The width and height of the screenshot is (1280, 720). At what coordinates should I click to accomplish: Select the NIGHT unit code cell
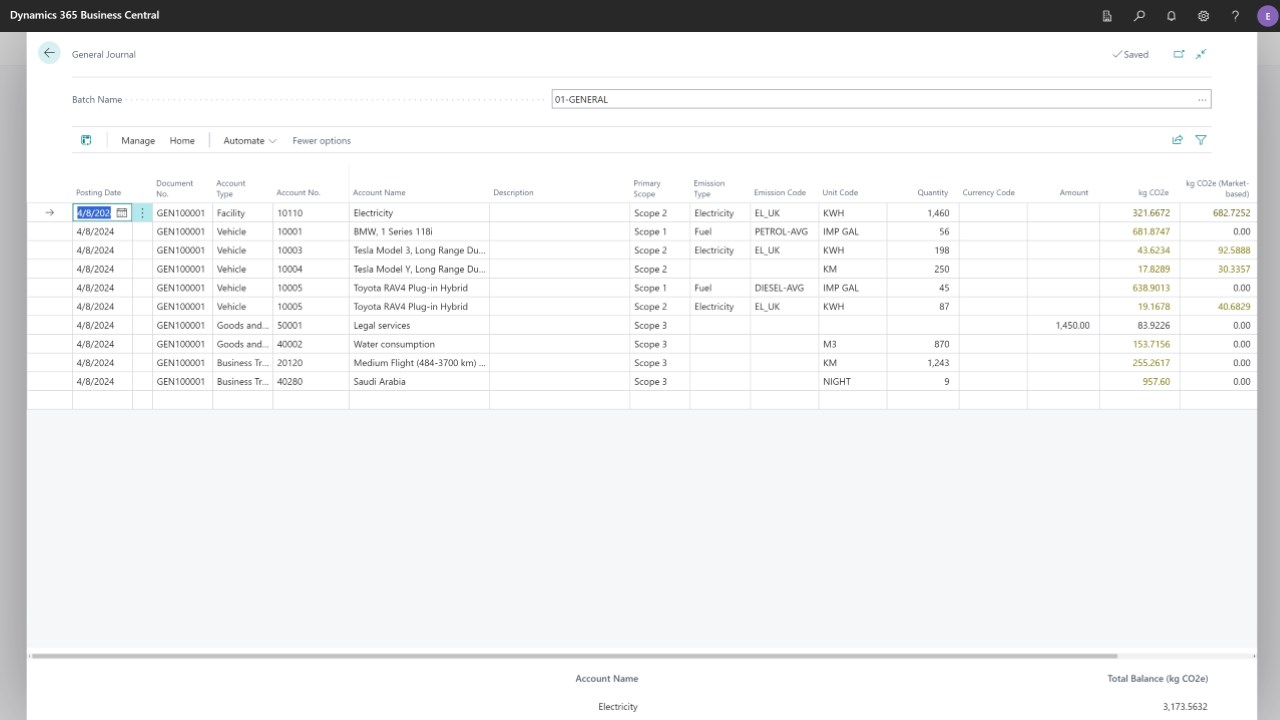coord(852,382)
